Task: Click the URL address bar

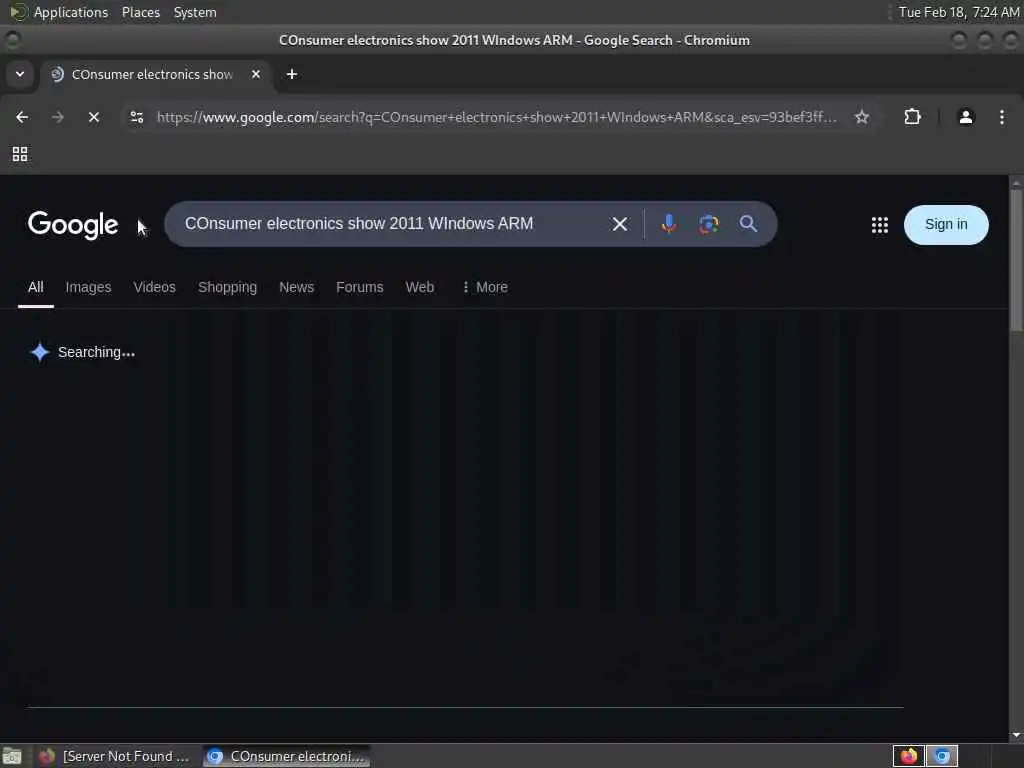Action: coord(496,117)
